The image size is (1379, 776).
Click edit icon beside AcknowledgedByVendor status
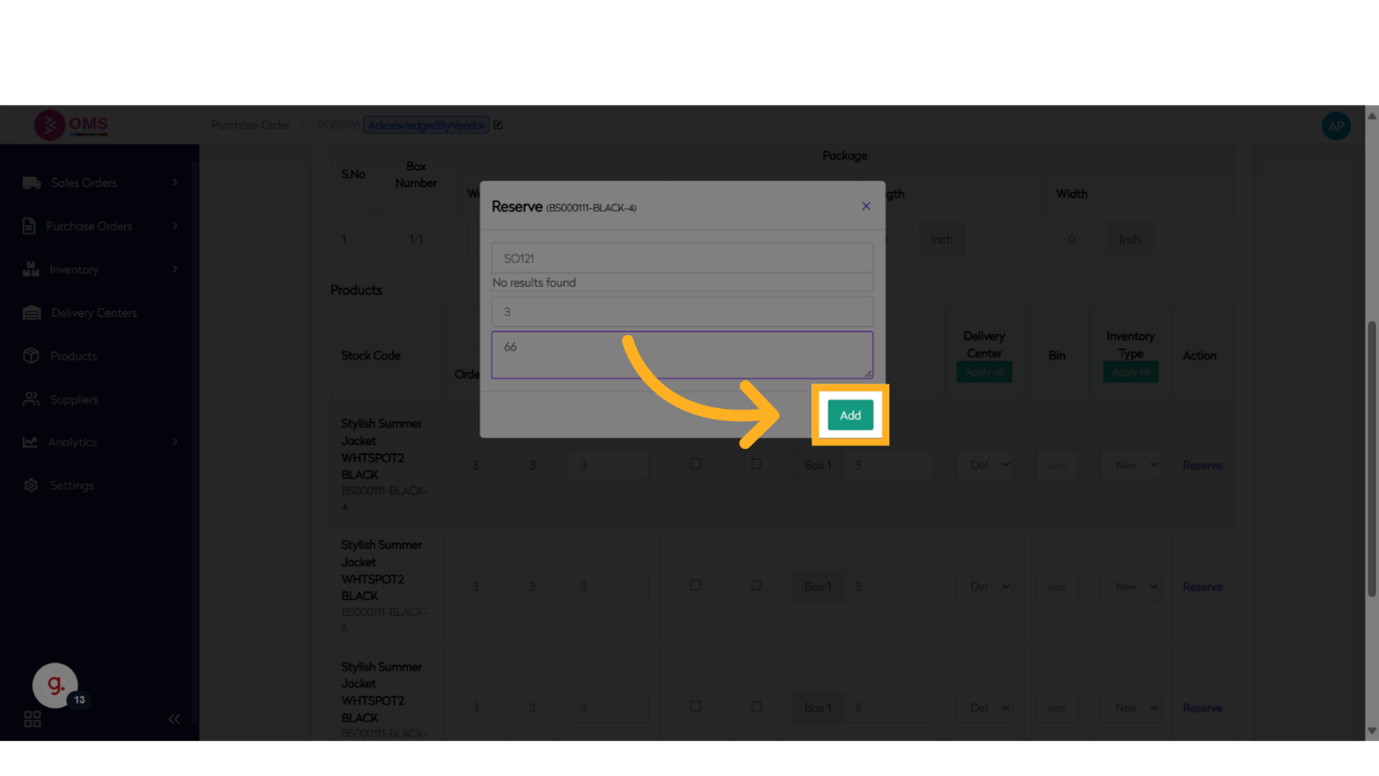click(498, 125)
